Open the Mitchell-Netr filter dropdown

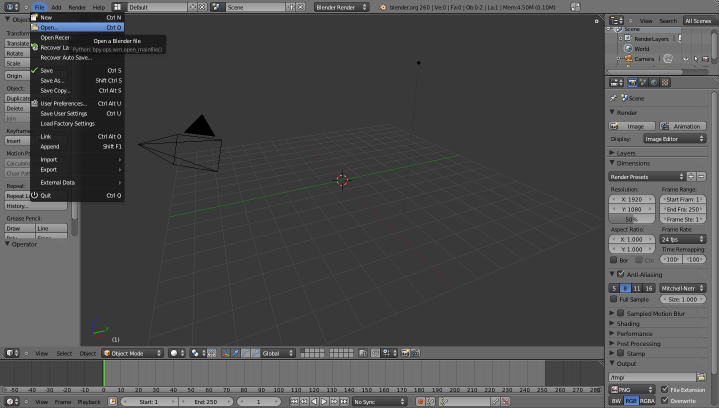coord(682,288)
